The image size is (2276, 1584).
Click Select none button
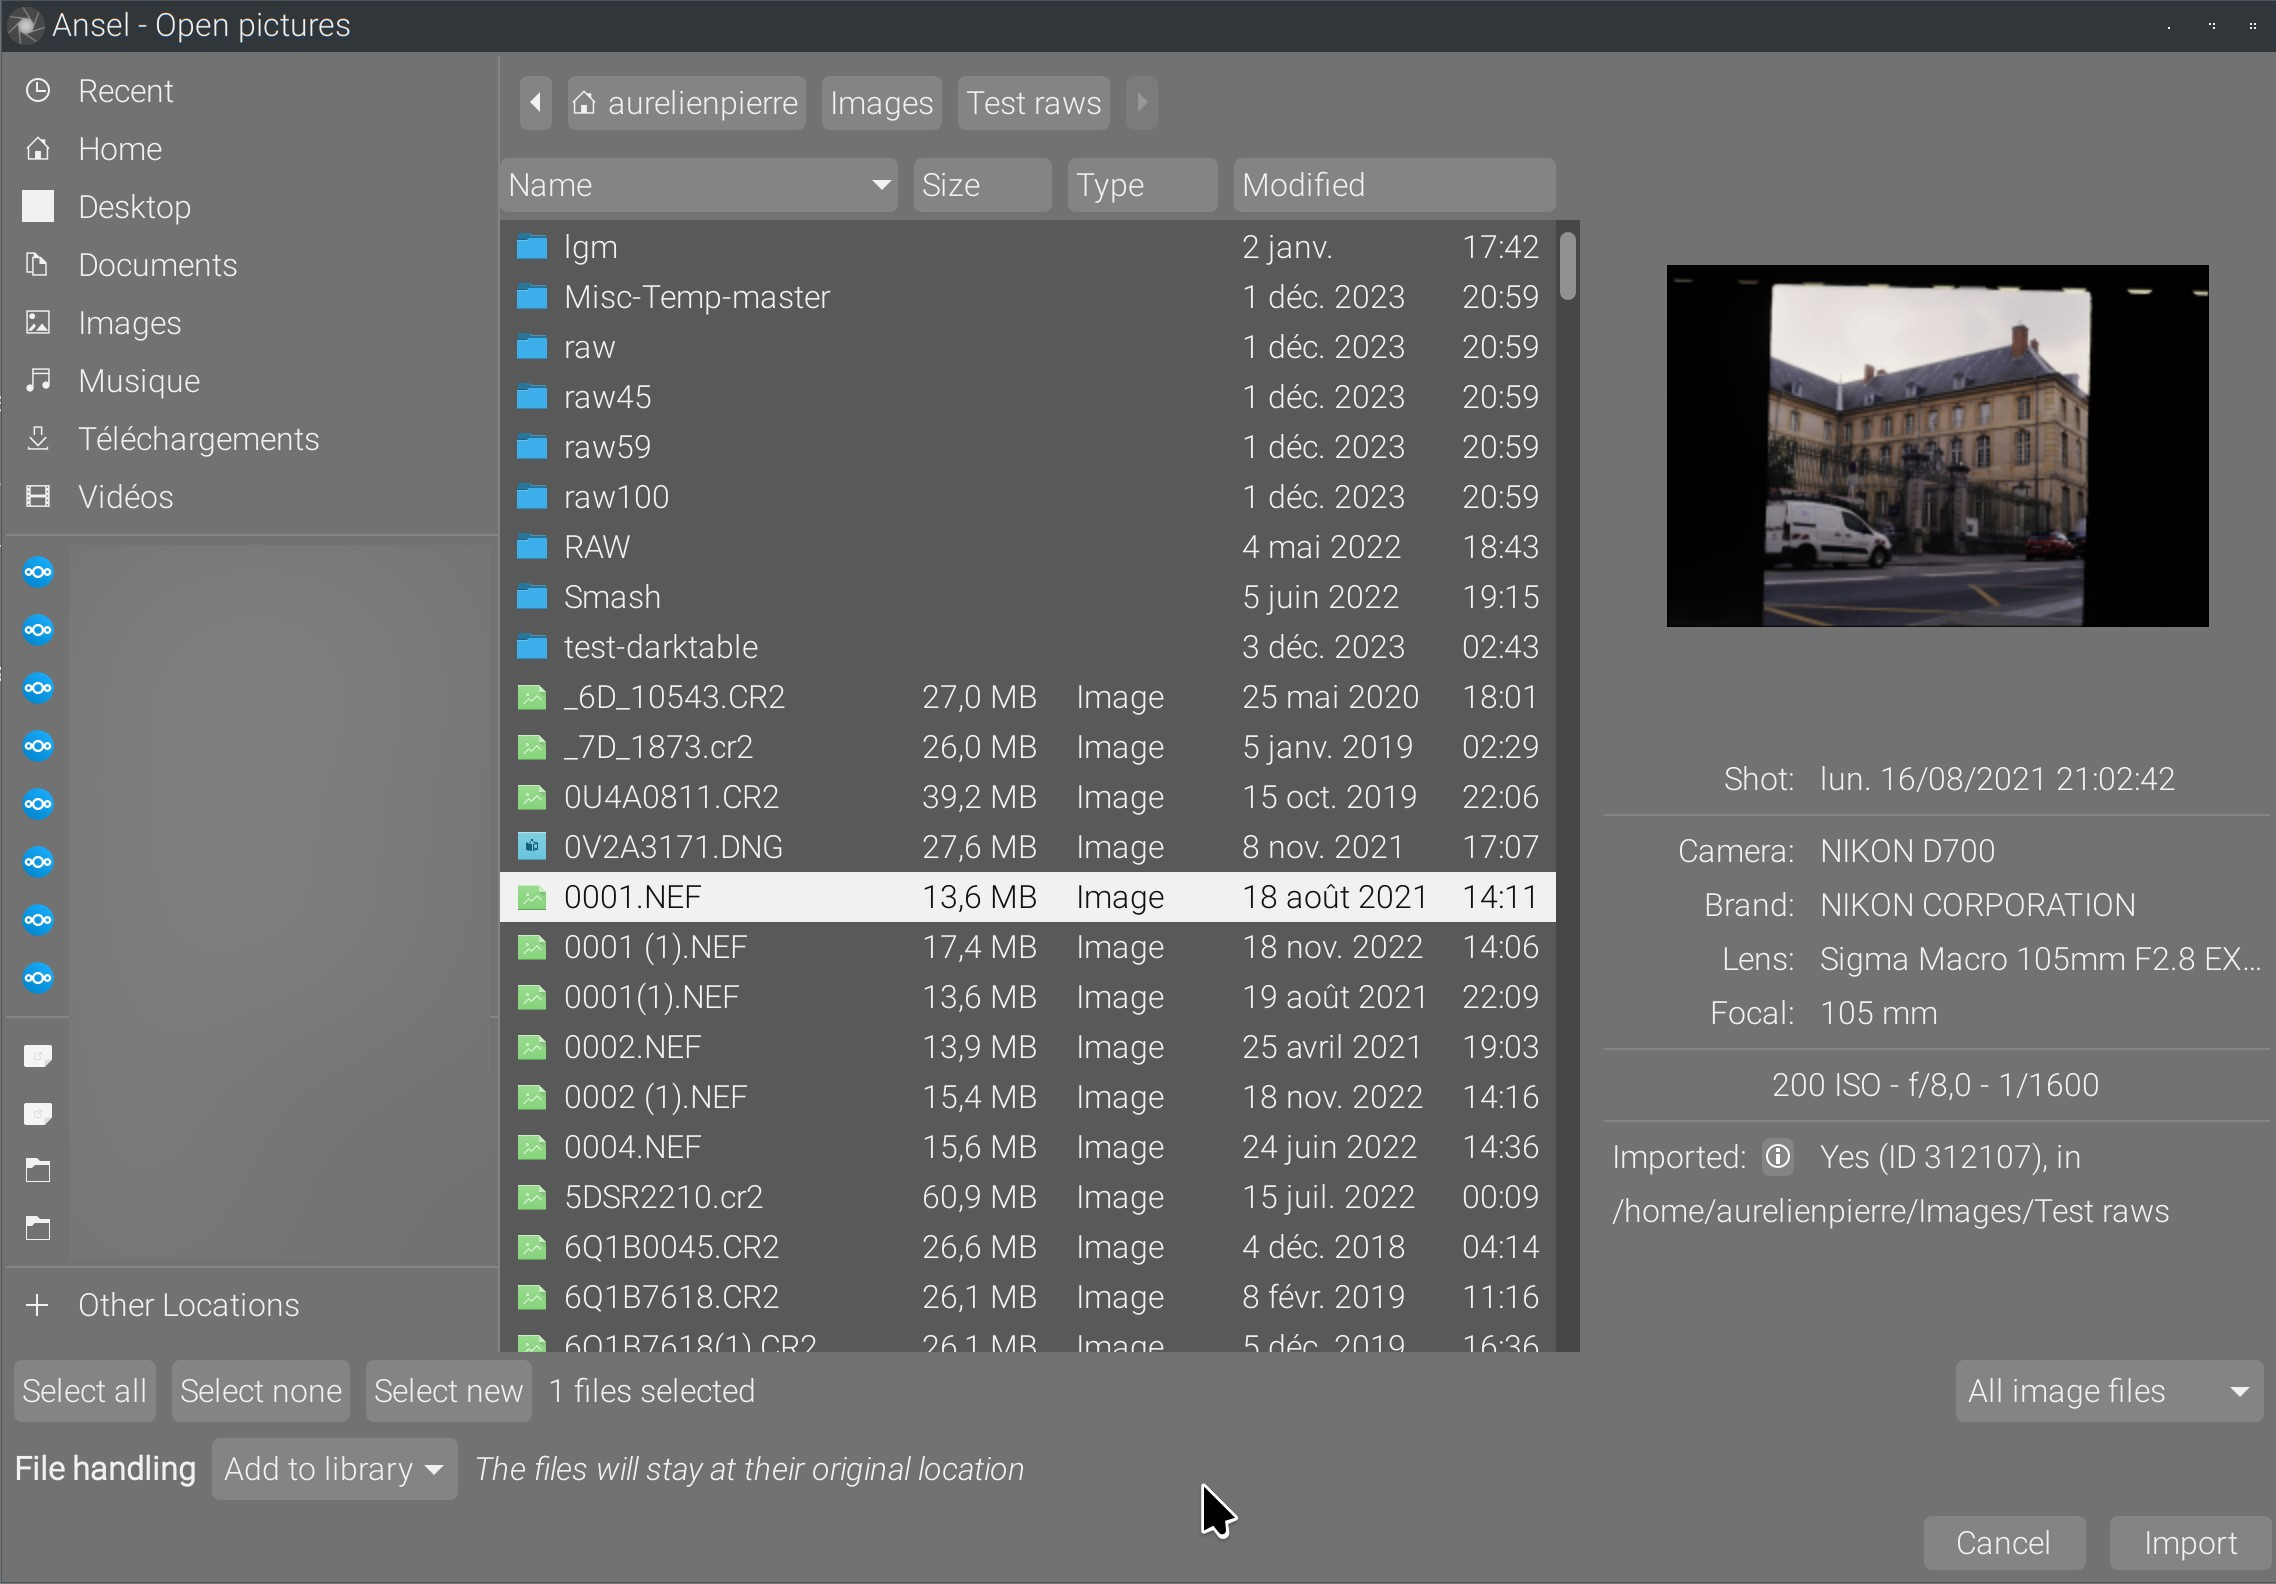[261, 1391]
